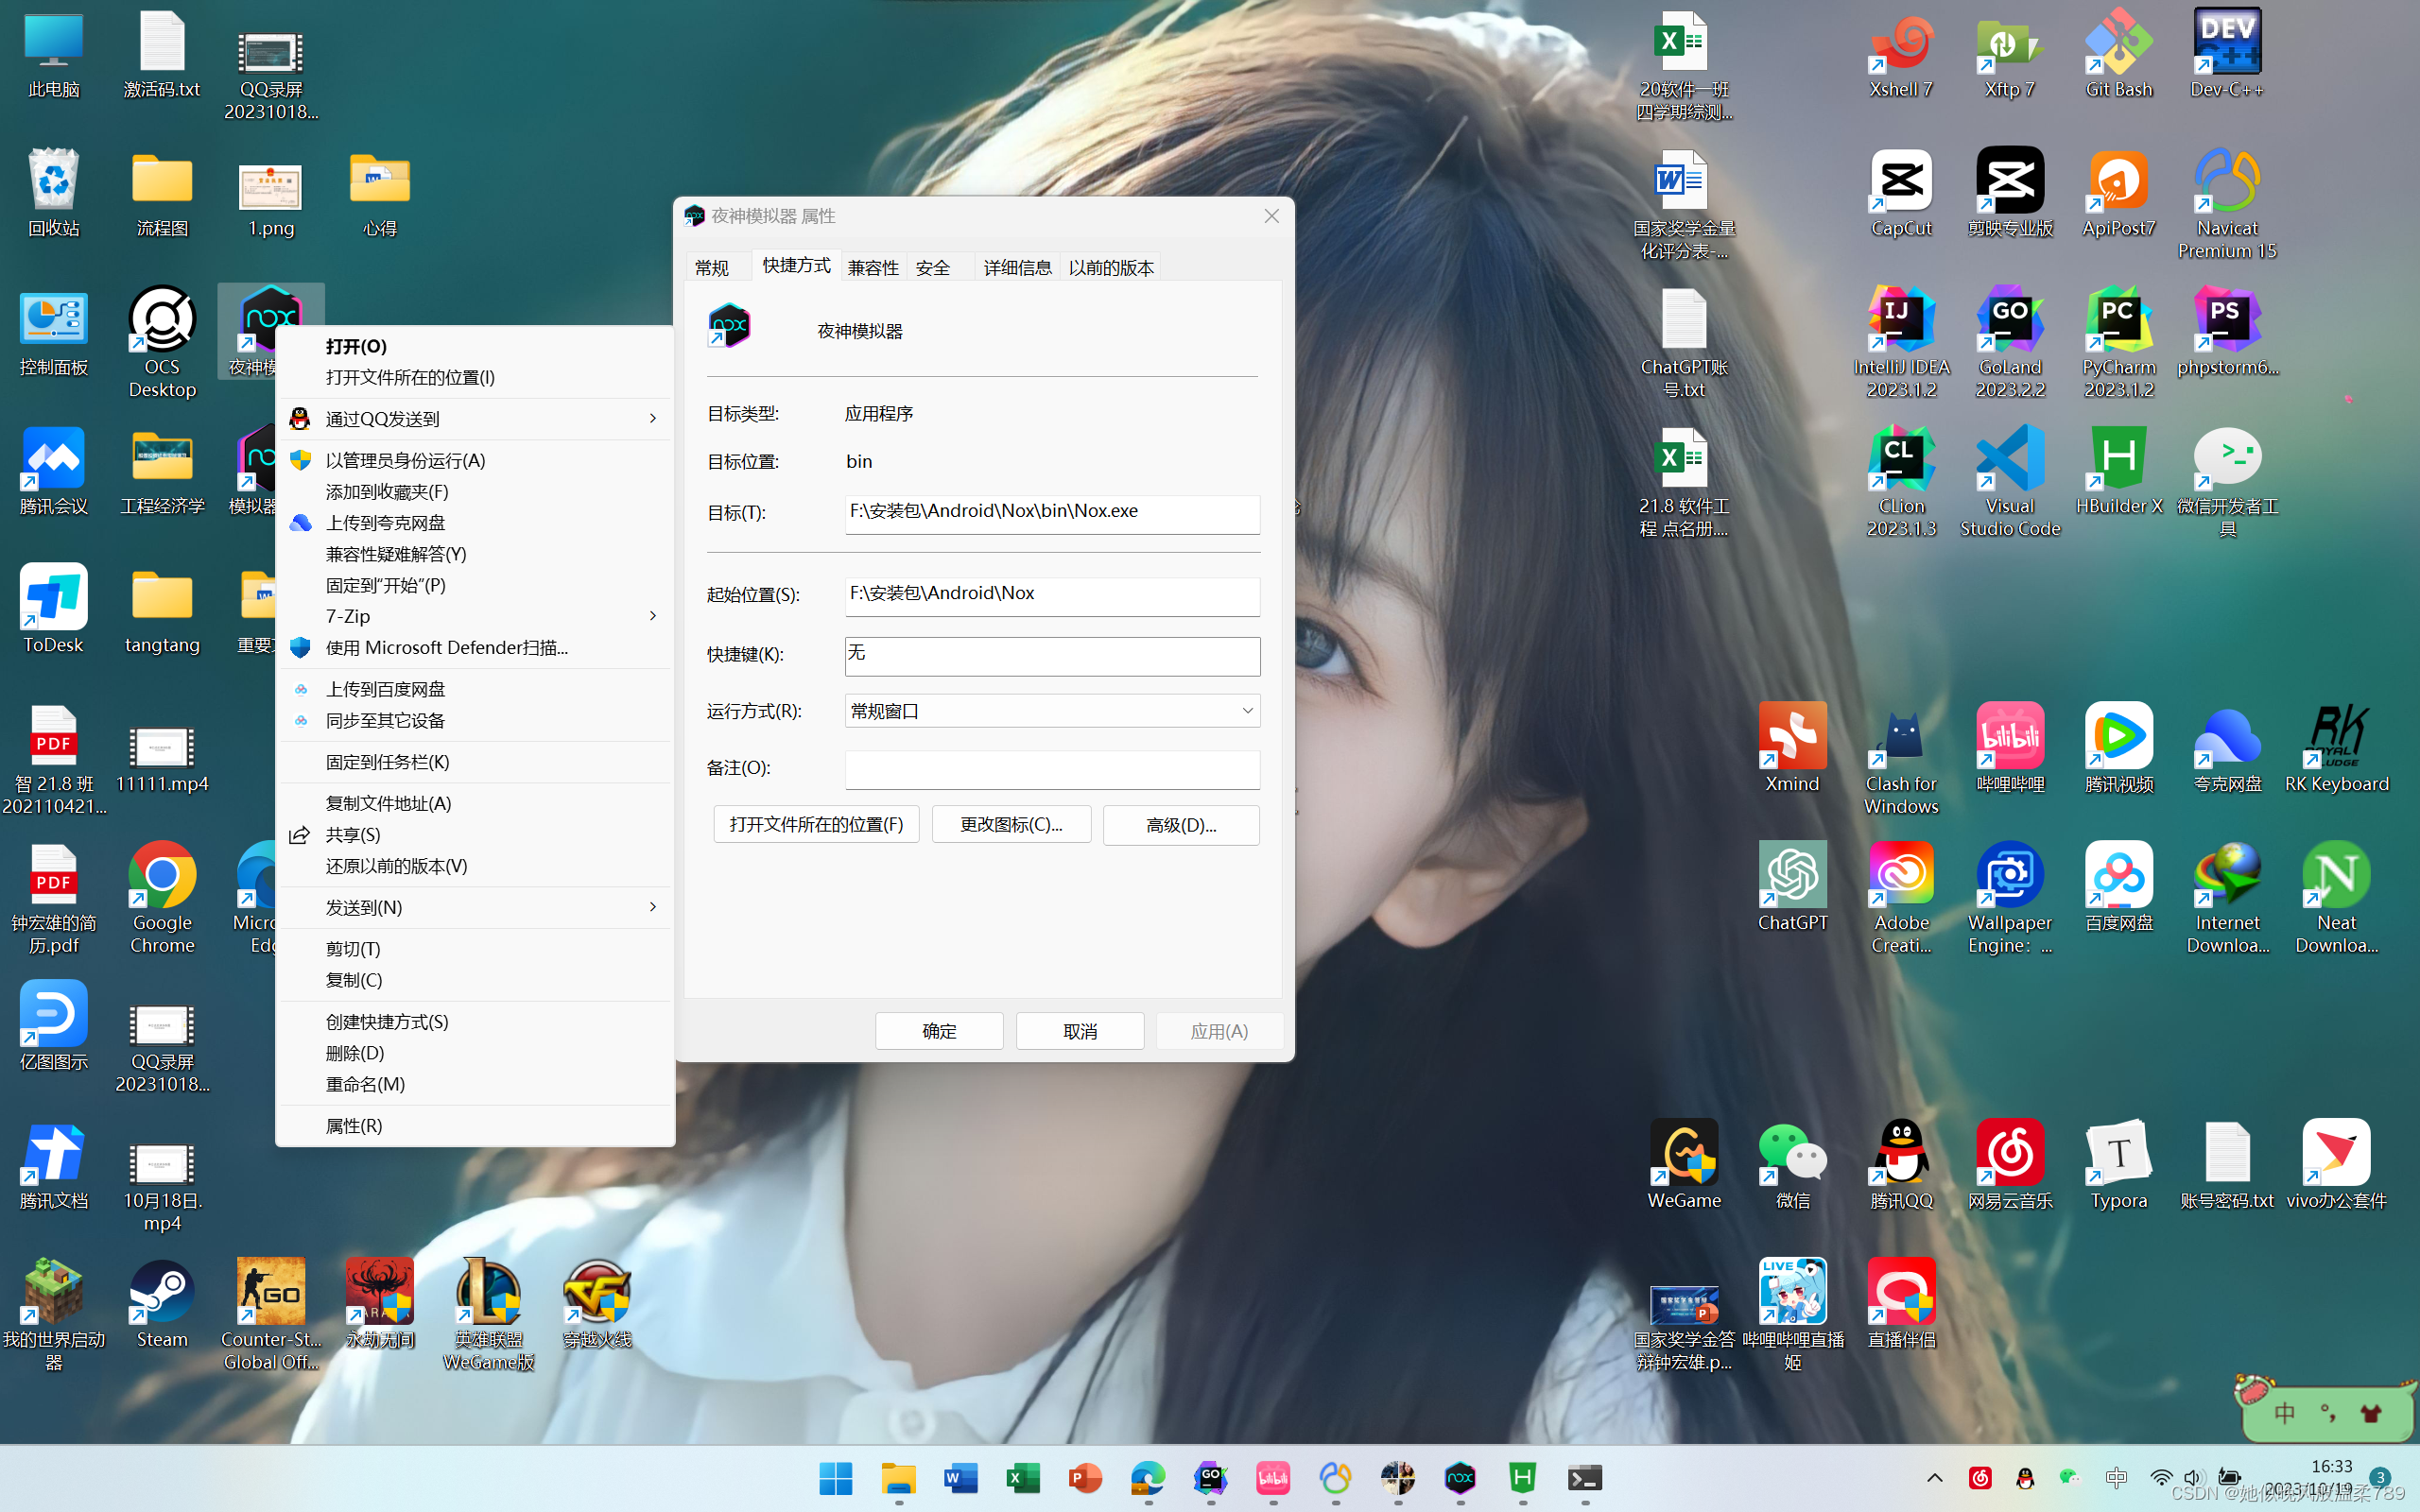
Task: Expand the 运行方式 combo box
Action: 1052,711
